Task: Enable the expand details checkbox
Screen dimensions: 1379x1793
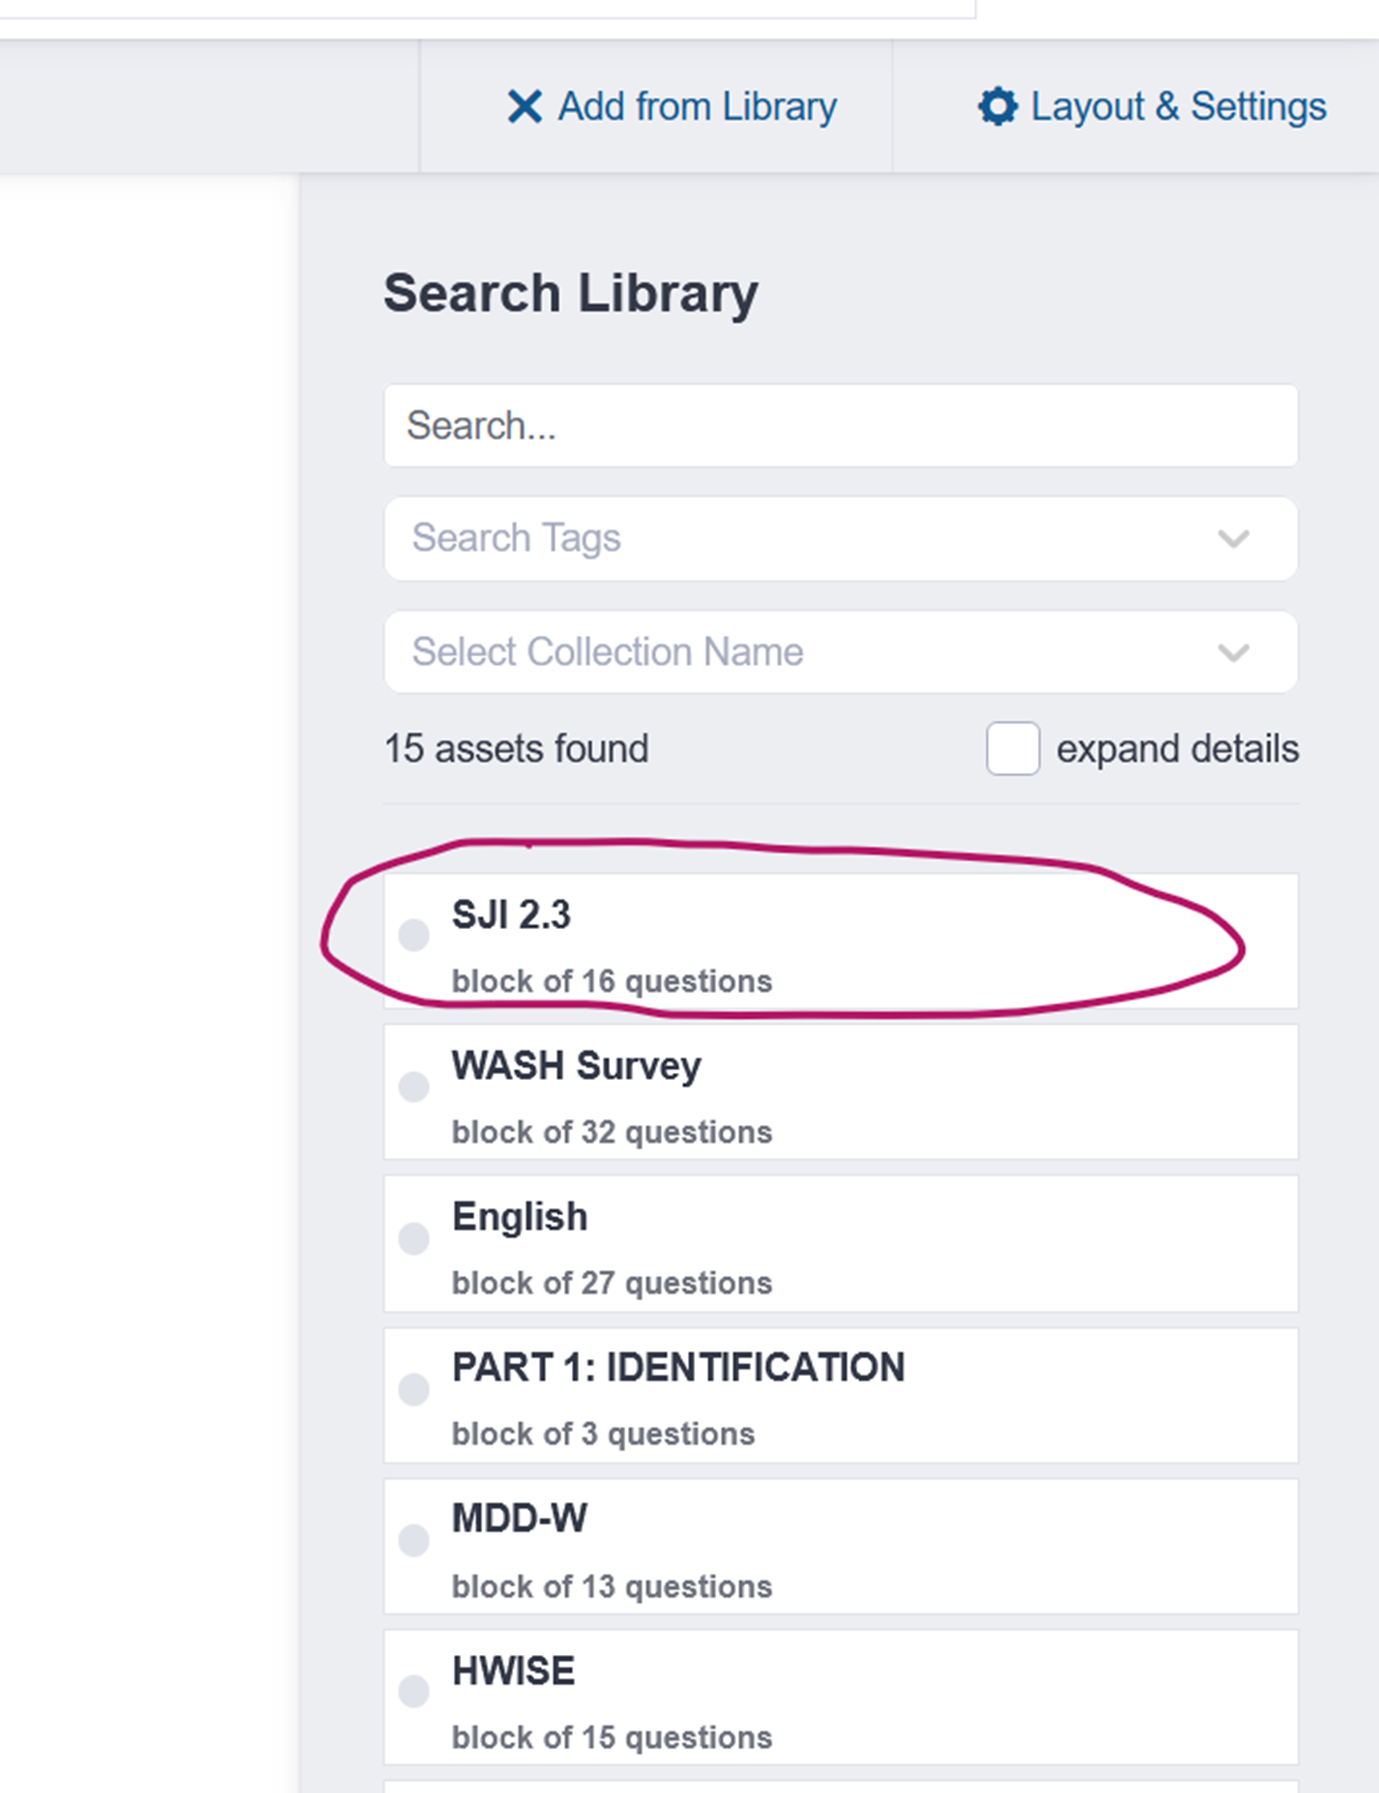Action: click(x=1012, y=749)
